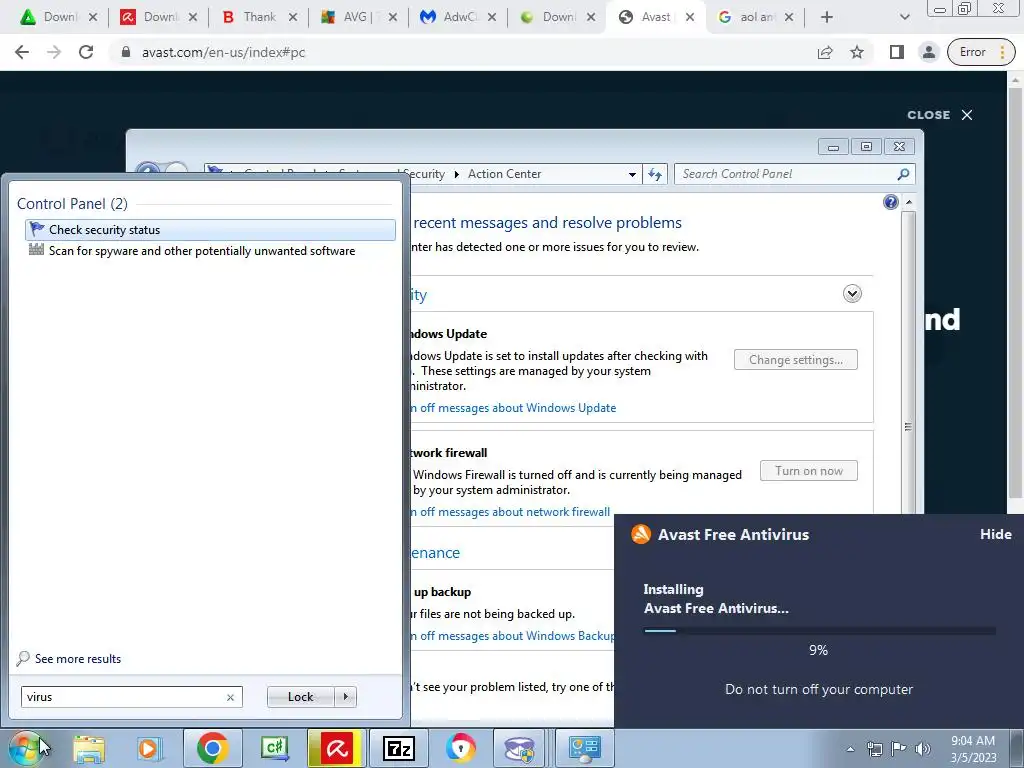Click the Chrome Error menu button

coord(982,52)
